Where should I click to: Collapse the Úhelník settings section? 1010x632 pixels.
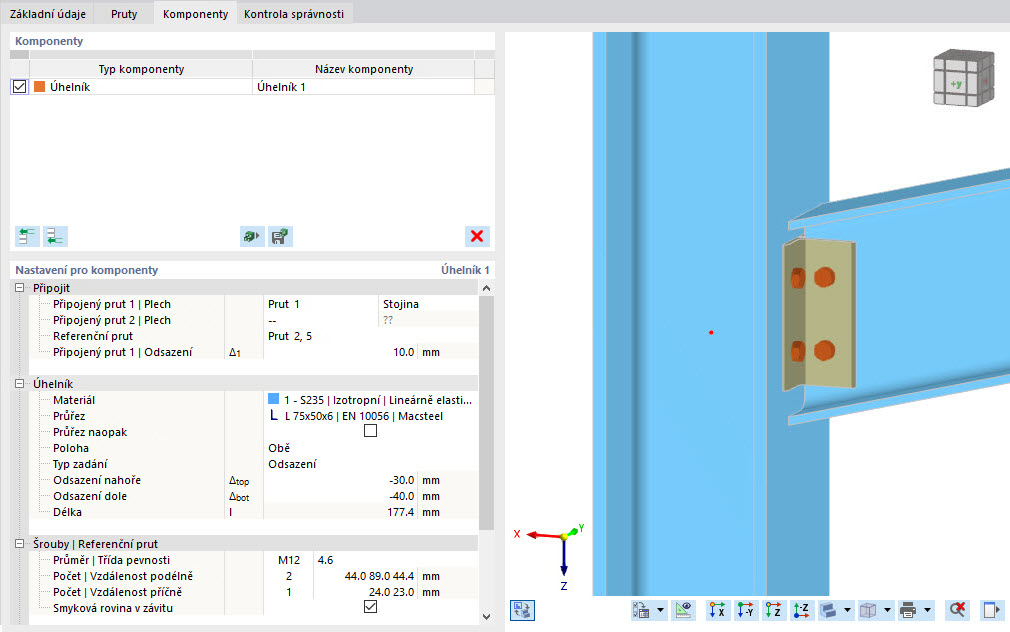(x=20, y=383)
